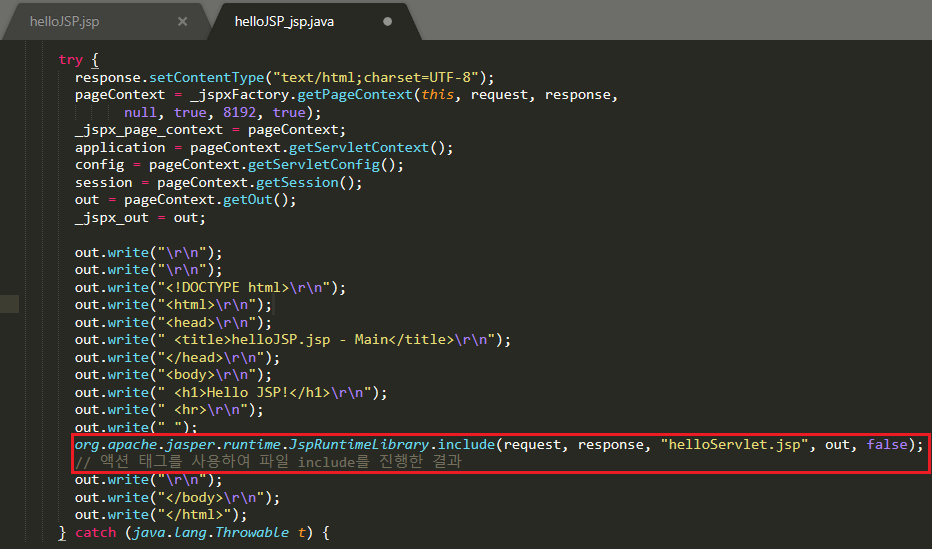Close the helloJSP.jsp tab

pyautogui.click(x=182, y=21)
